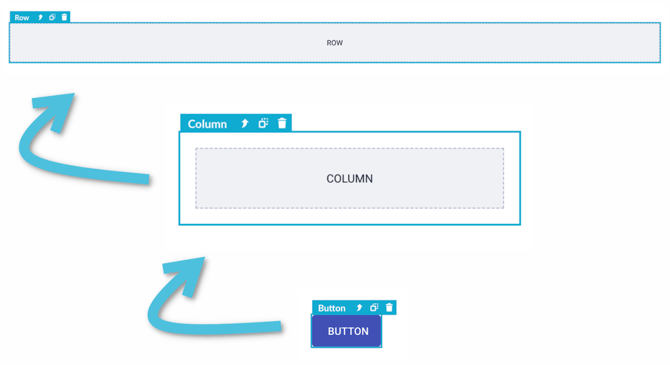Select parent arrow icon in Row toolbar
The image size is (670, 365).
(x=41, y=18)
